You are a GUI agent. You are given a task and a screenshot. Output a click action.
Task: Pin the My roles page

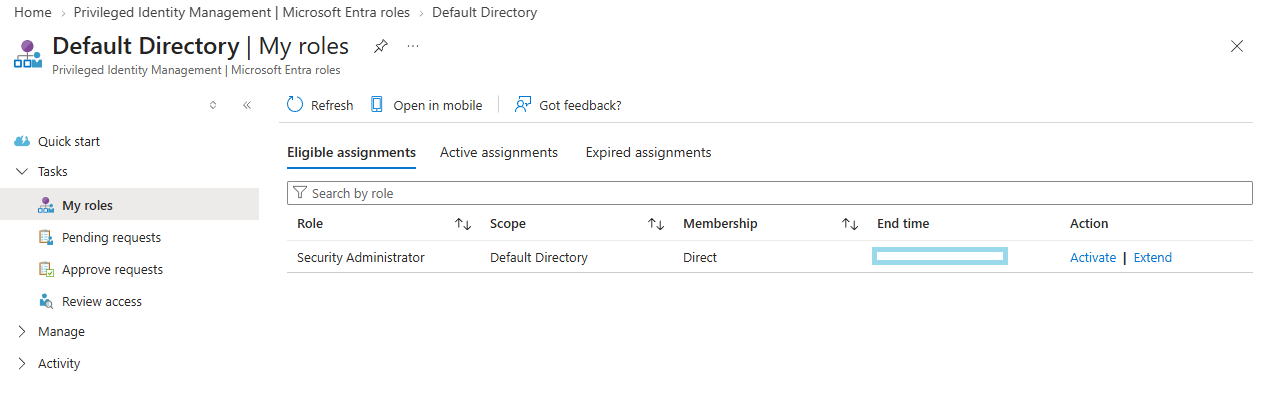[x=380, y=46]
